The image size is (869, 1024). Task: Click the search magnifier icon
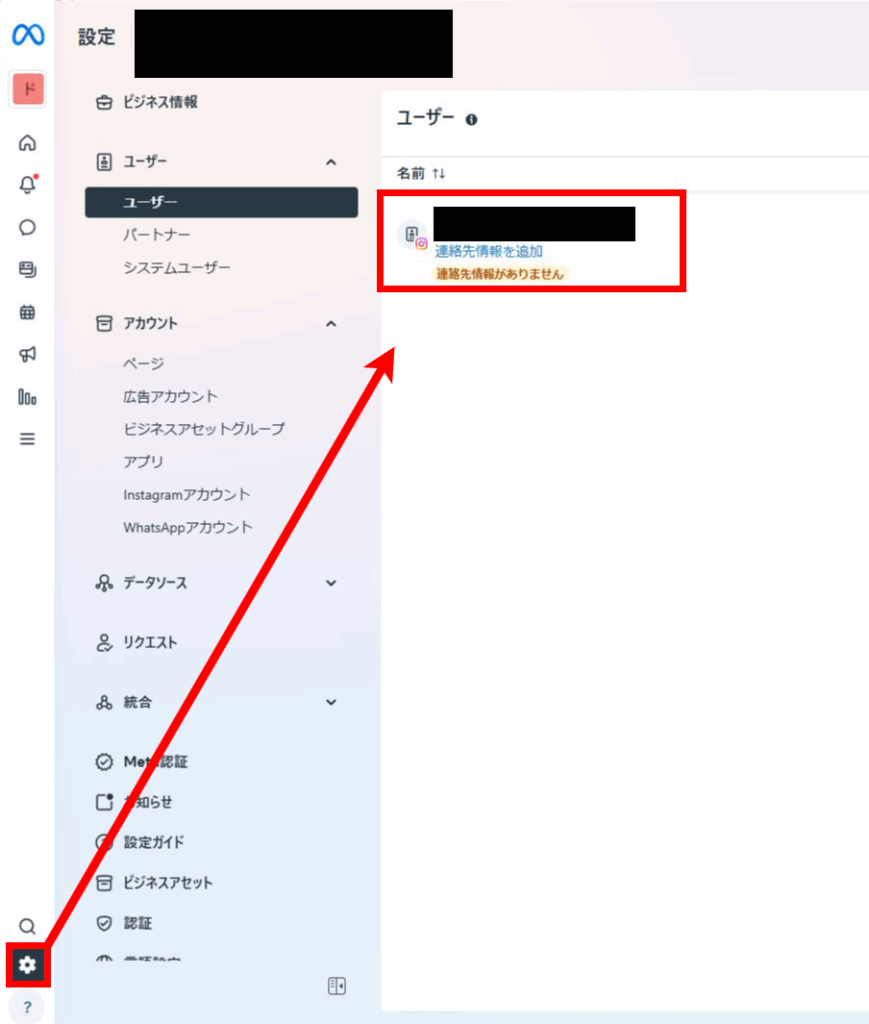point(27,926)
